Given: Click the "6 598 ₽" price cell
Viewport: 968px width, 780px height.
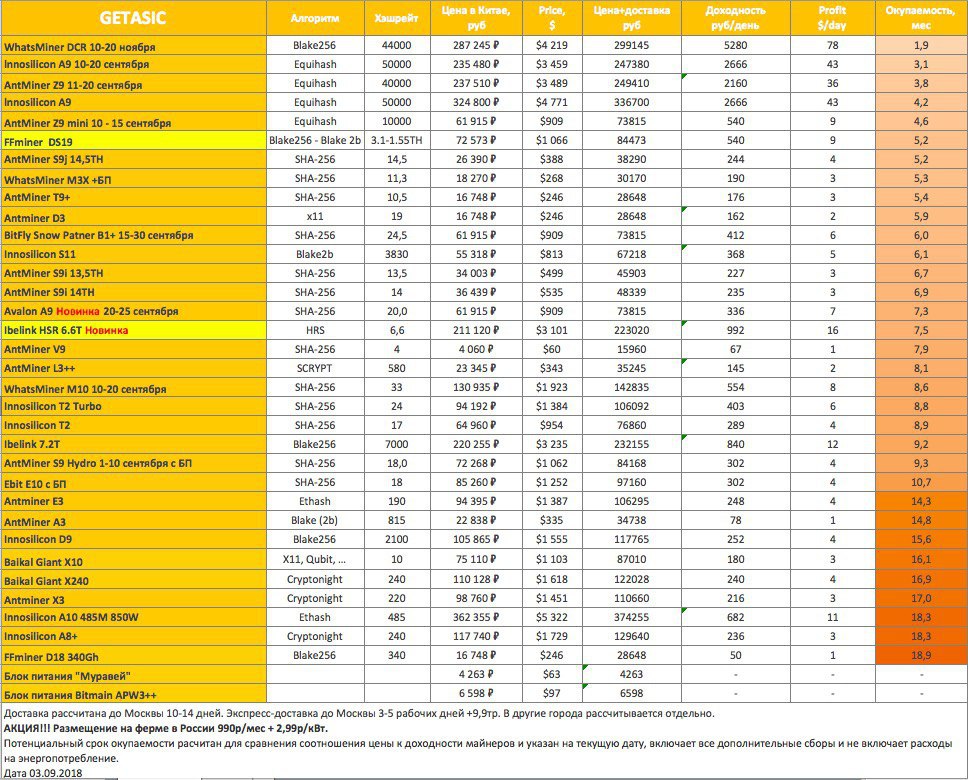Looking at the screenshot, I should (476, 694).
